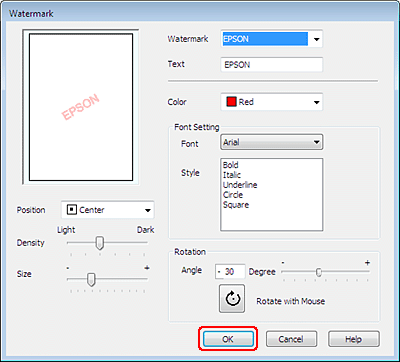Select Square in the Style list
400x362 pixels.
236,205
